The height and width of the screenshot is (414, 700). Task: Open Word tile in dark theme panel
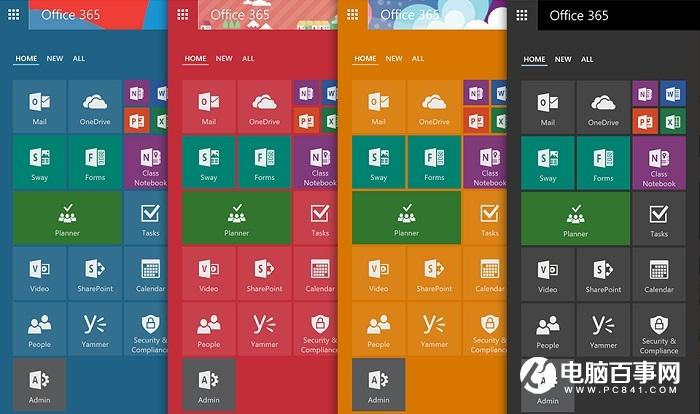(673, 94)
